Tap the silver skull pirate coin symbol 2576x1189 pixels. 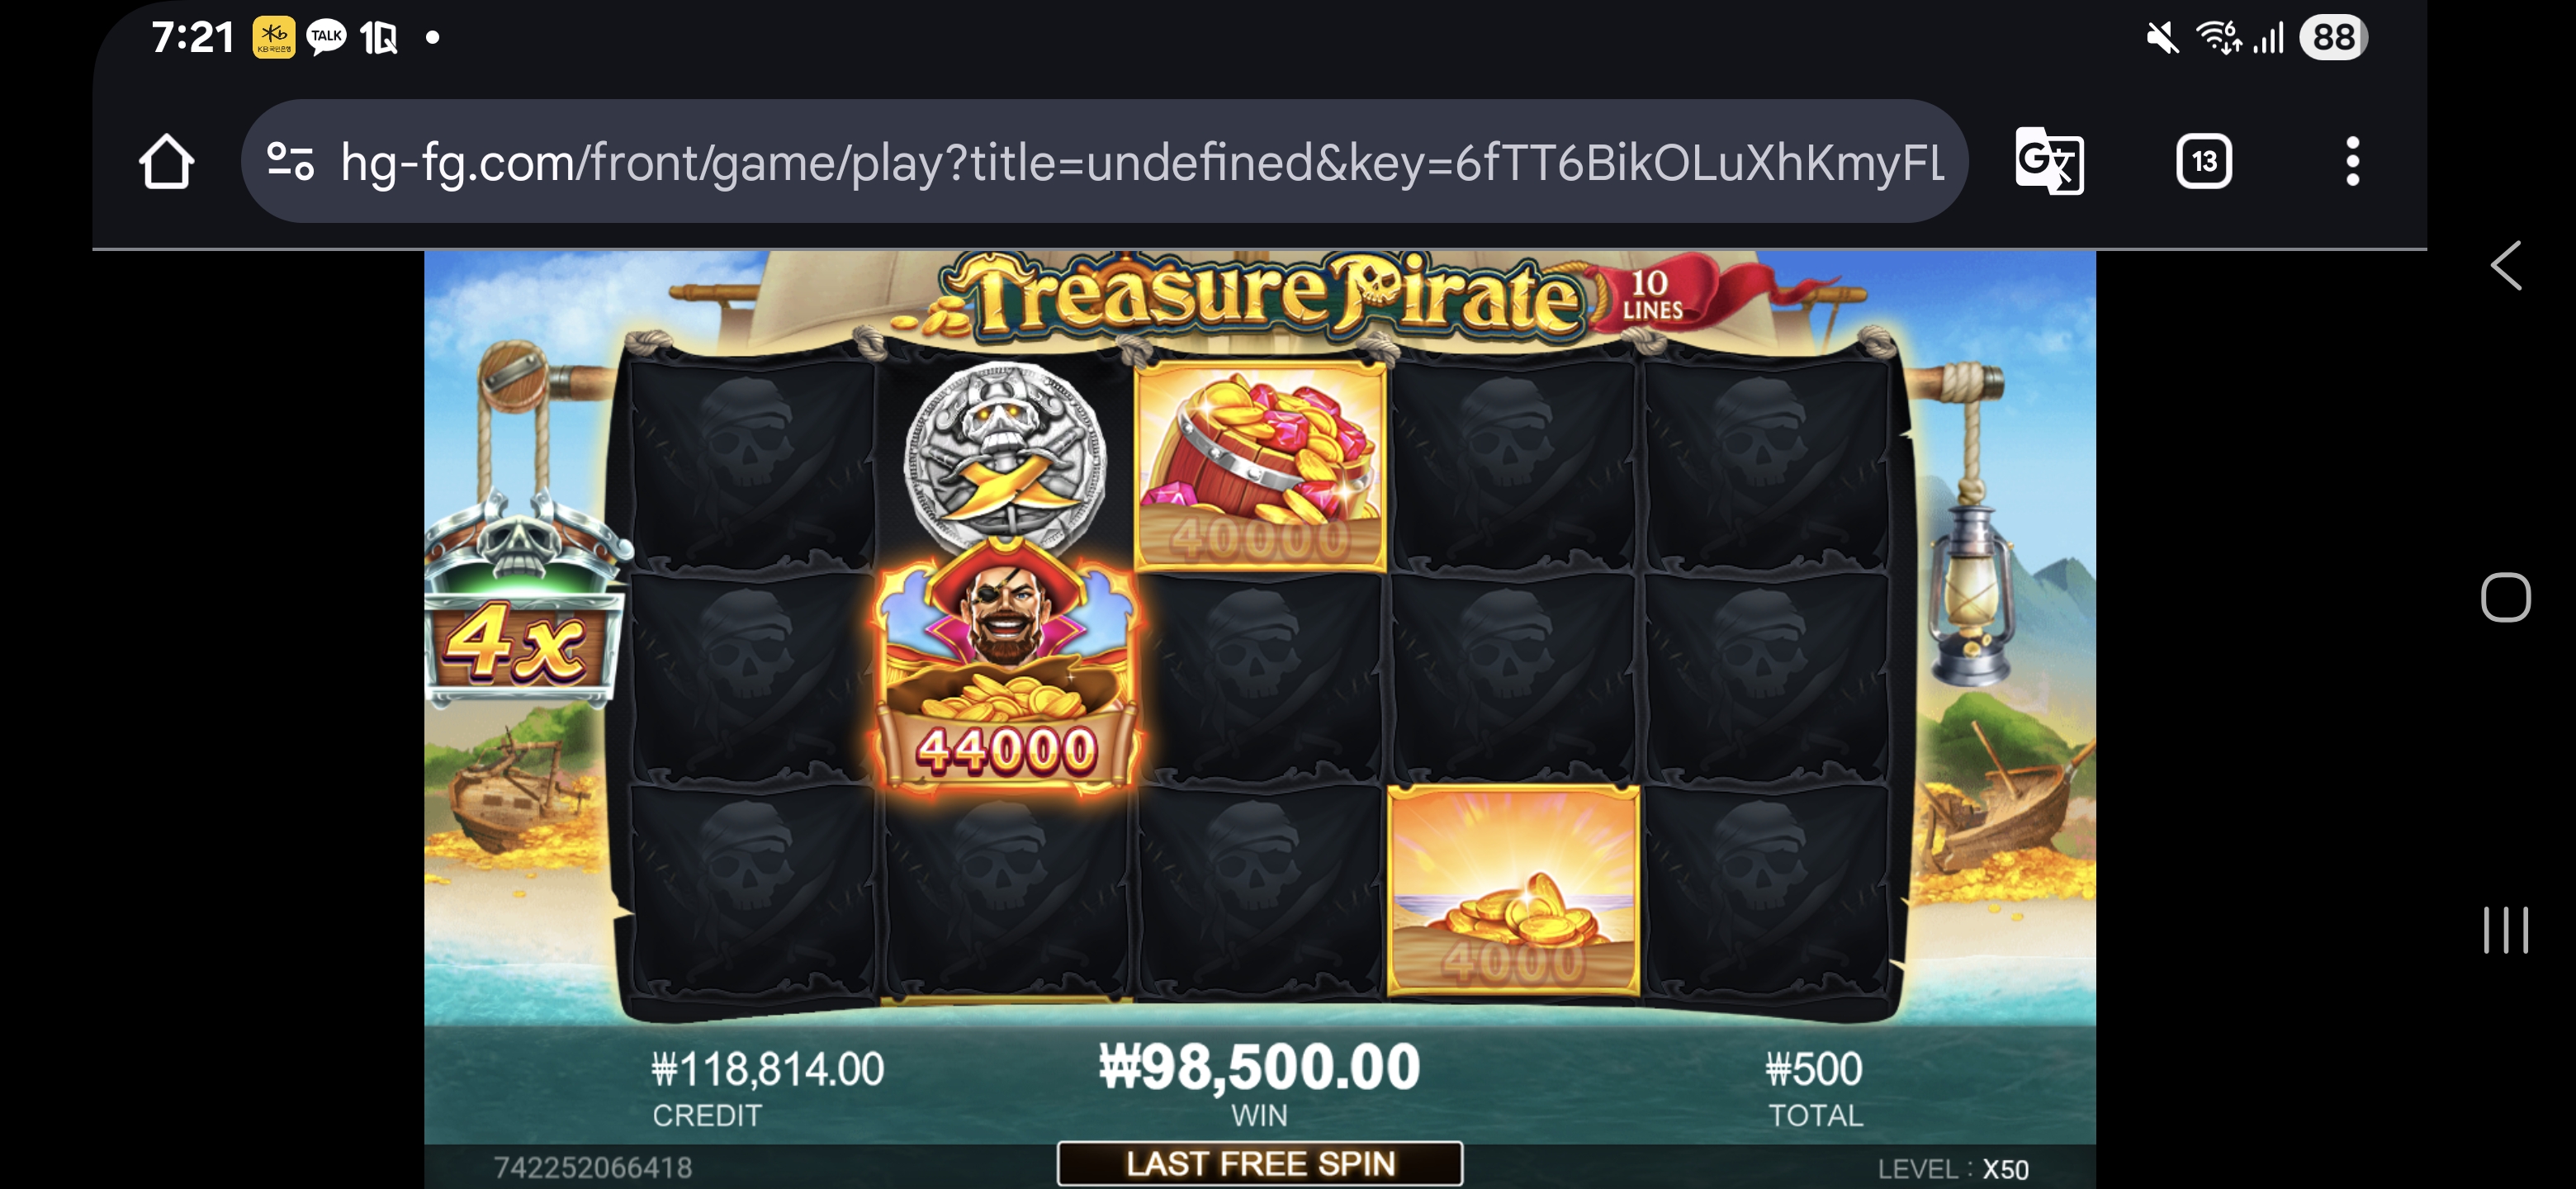point(1005,454)
